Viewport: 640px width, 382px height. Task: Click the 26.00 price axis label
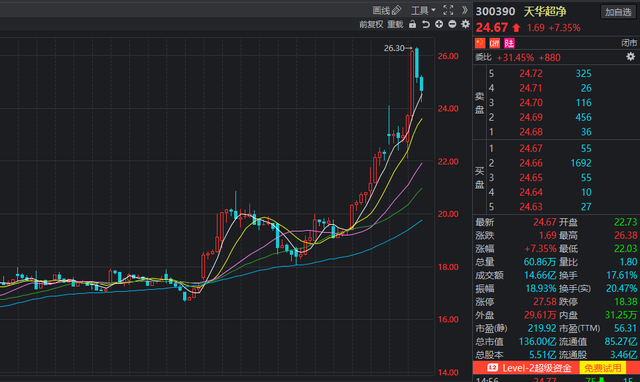(x=448, y=56)
